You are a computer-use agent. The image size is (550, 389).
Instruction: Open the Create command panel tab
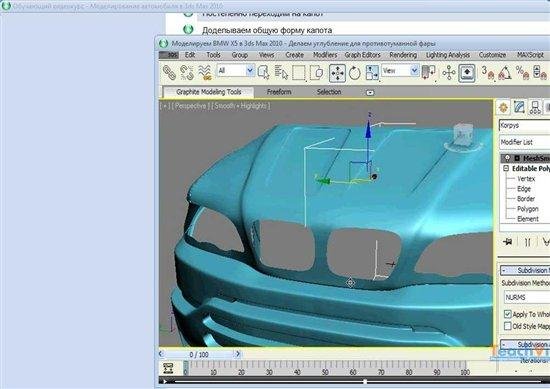(x=503, y=107)
